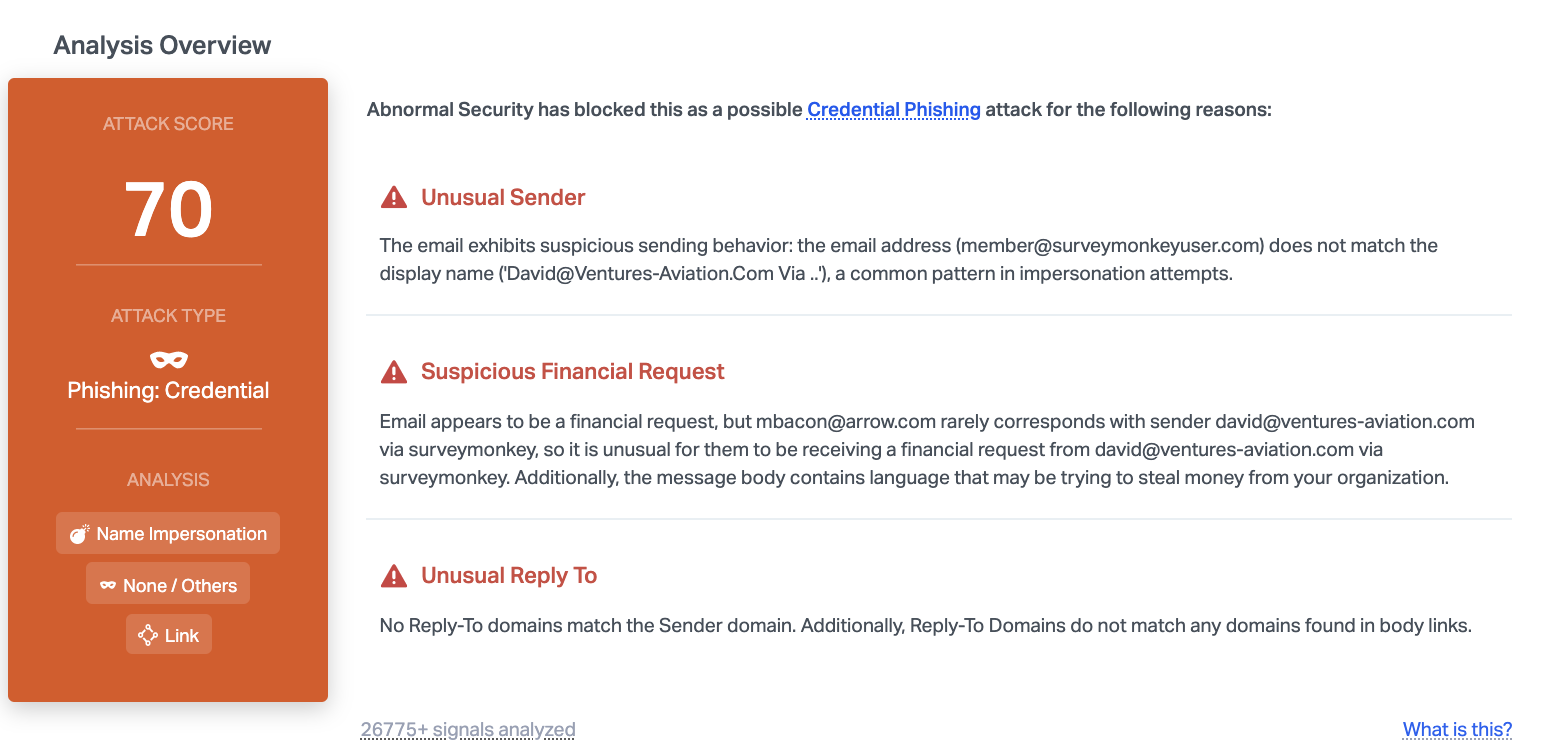Select the None / Others tag
The image size is (1550, 752).
[168, 586]
